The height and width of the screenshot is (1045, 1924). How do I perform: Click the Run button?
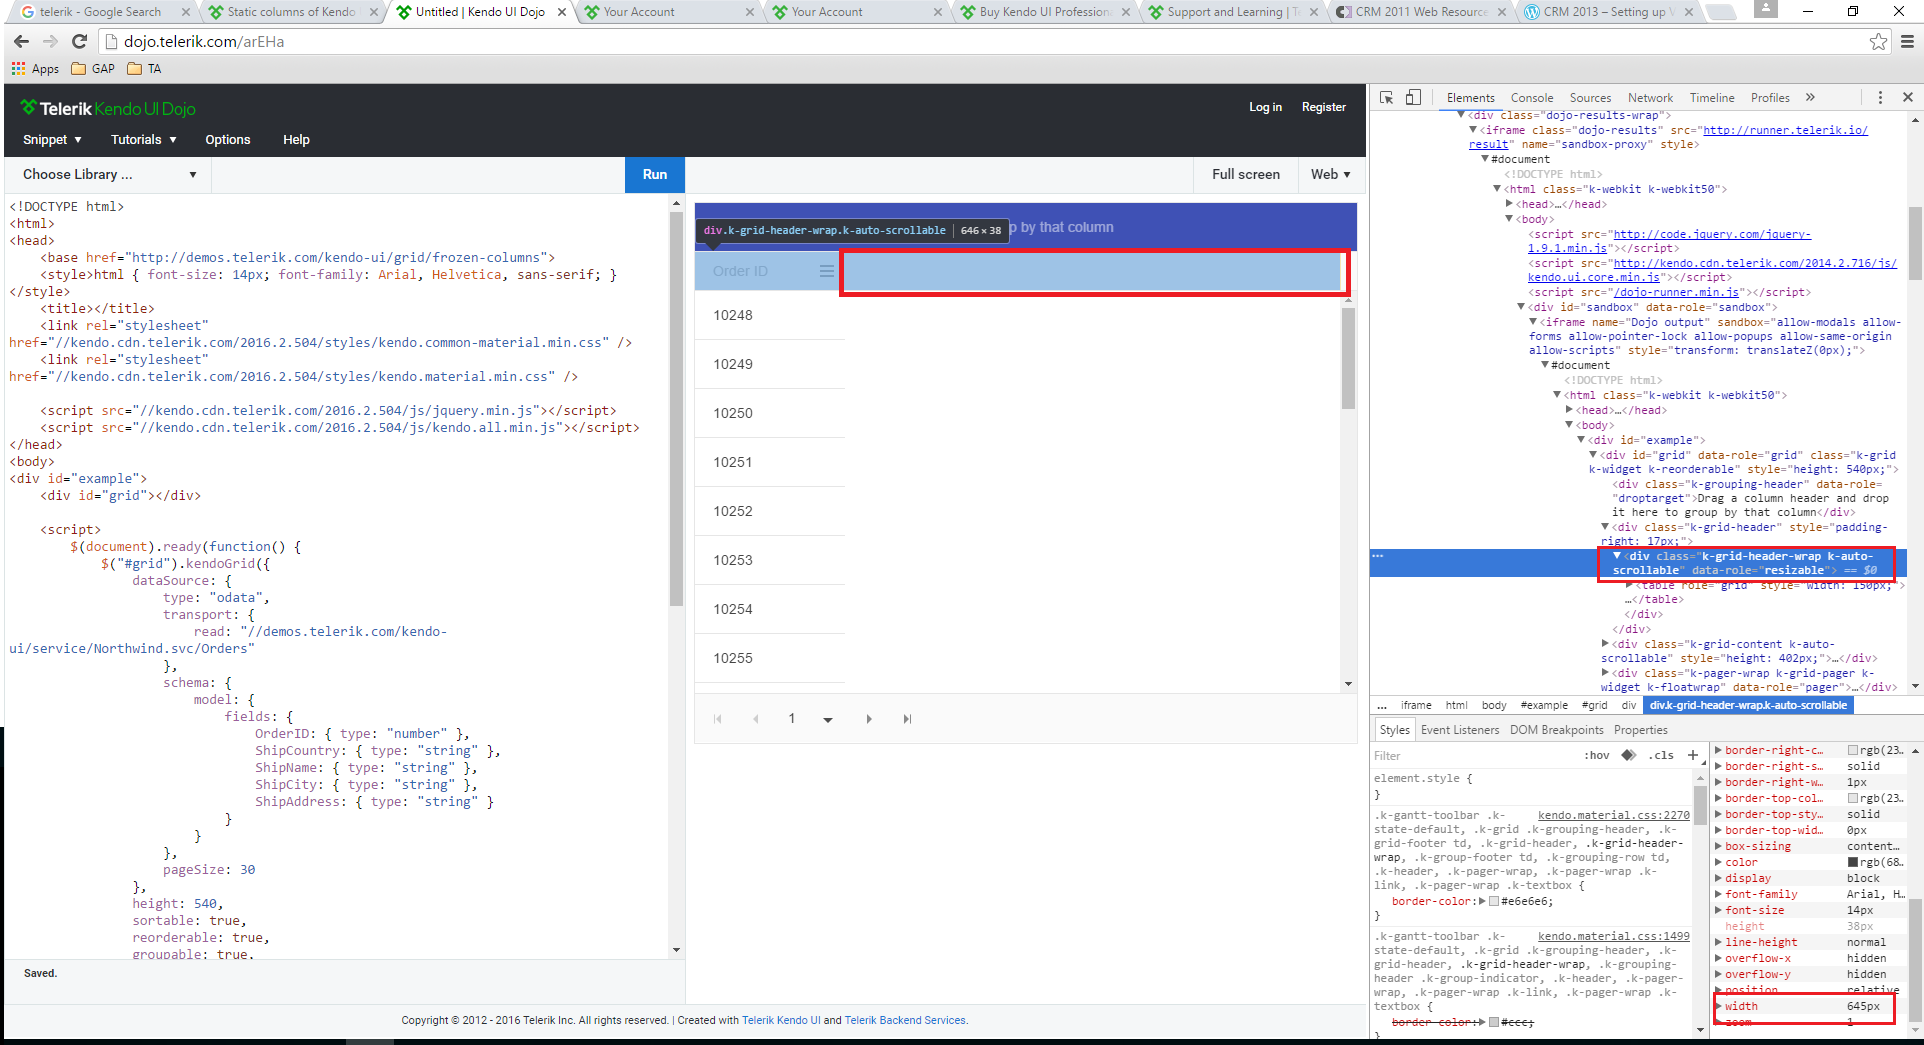click(x=655, y=174)
